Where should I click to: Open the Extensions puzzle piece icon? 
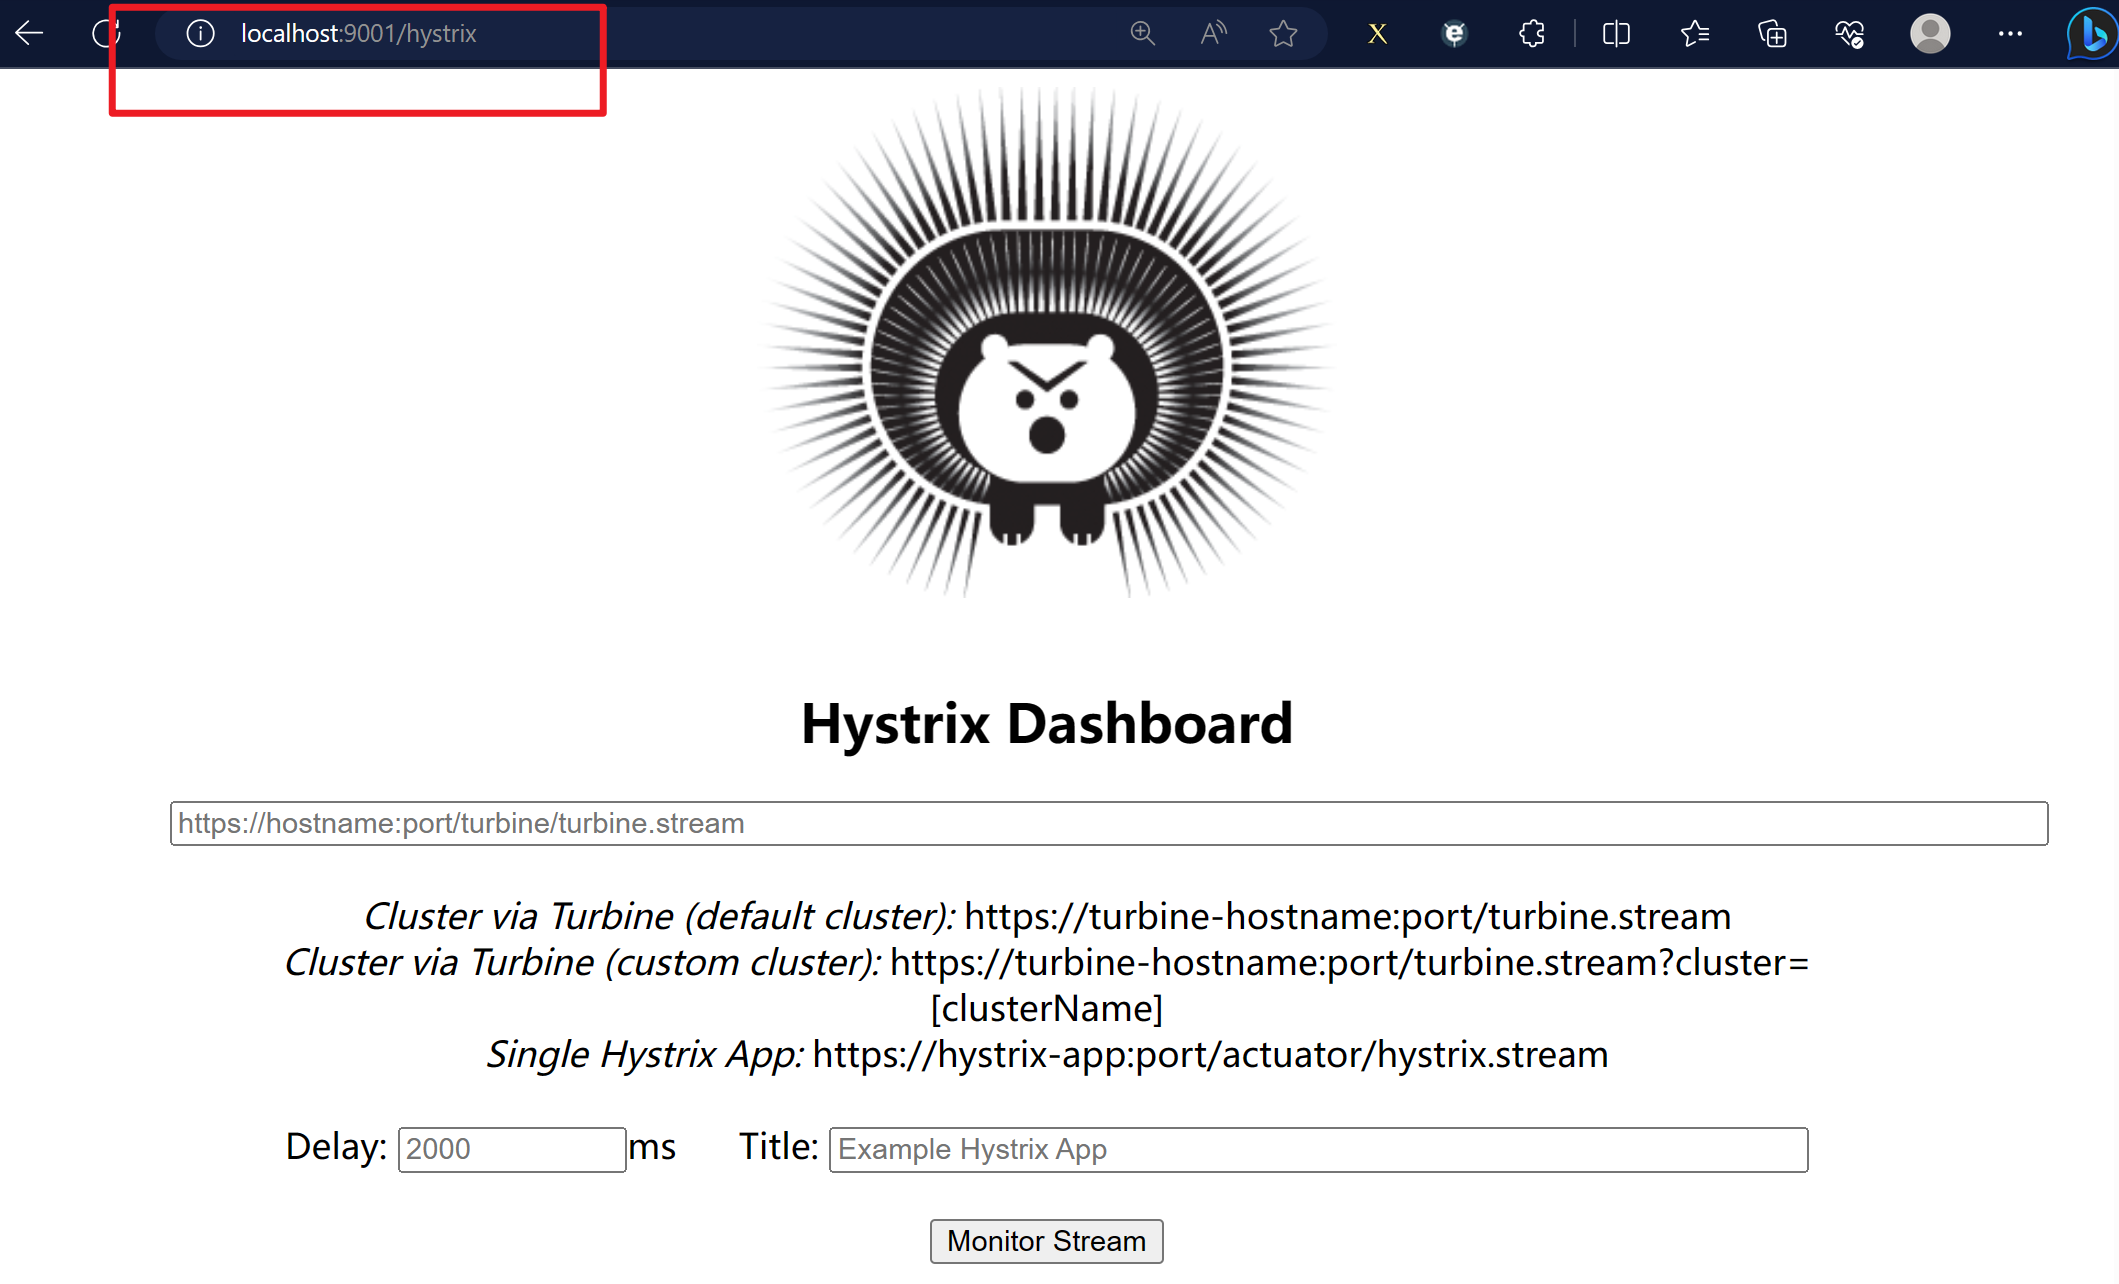pyautogui.click(x=1531, y=34)
